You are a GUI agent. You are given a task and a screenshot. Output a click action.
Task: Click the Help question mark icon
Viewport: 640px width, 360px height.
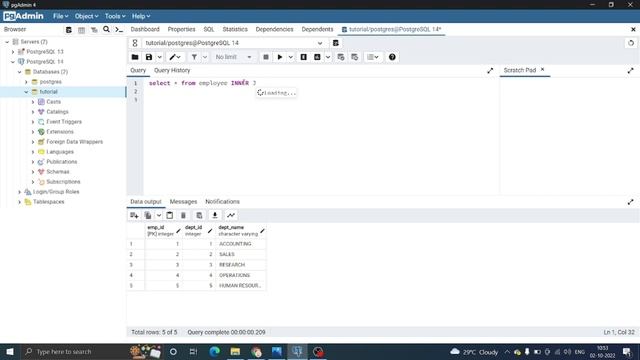click(x=392, y=57)
